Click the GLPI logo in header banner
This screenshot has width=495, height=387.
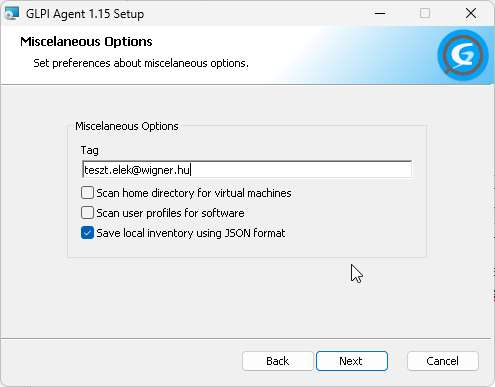[x=463, y=55]
